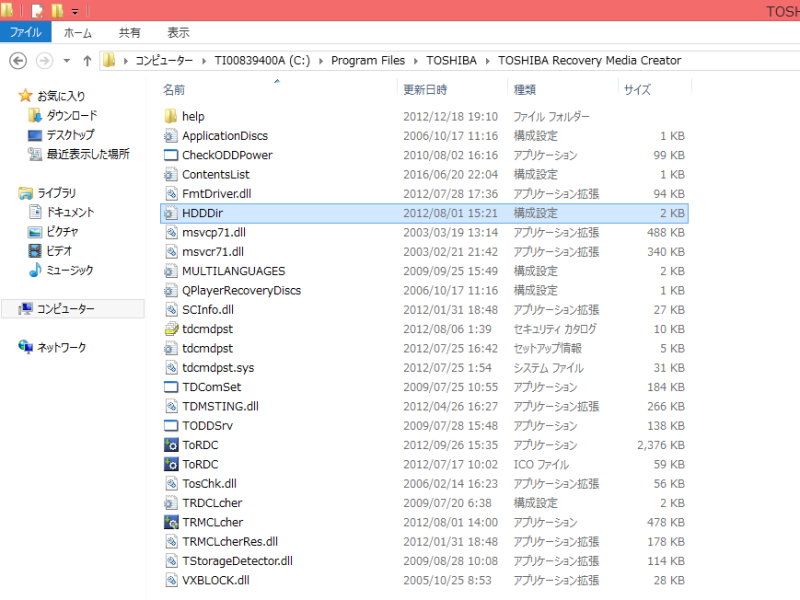Click the quick access properties icon
This screenshot has width=800, height=600.
click(x=37, y=10)
